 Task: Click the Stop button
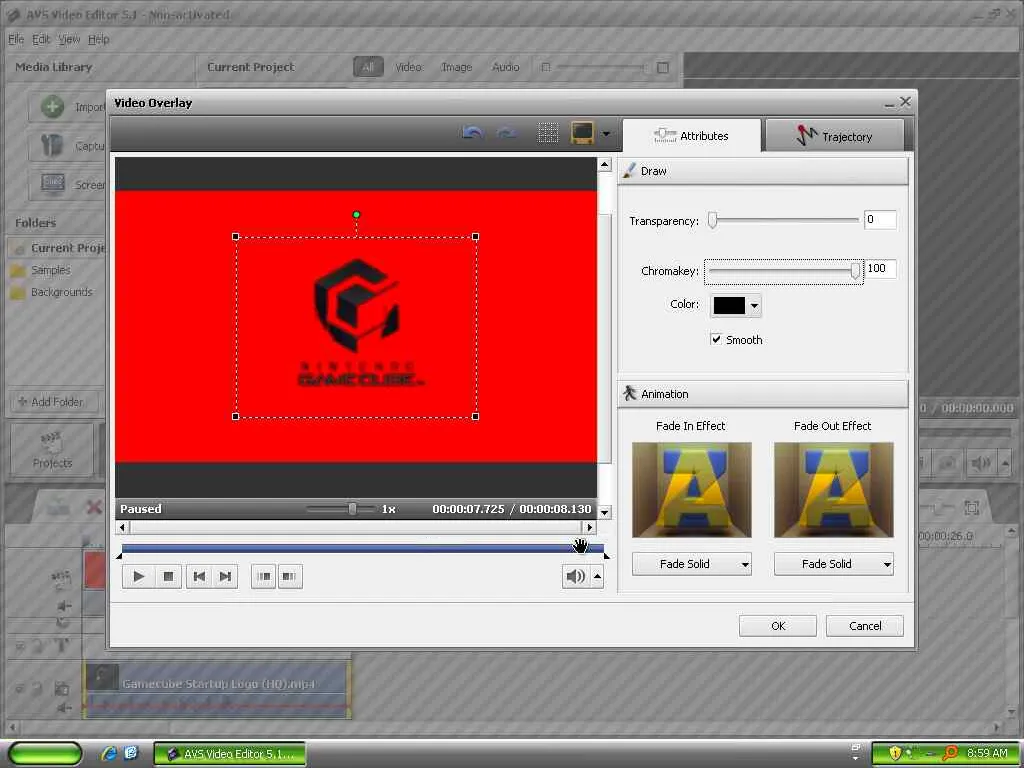[168, 577]
